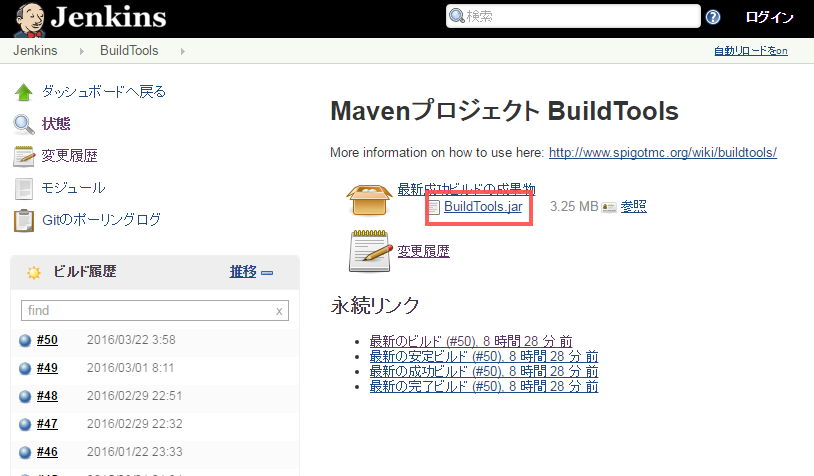This screenshot has height=476, width=814.
Task: Clear the find field with x button
Action: [279, 311]
